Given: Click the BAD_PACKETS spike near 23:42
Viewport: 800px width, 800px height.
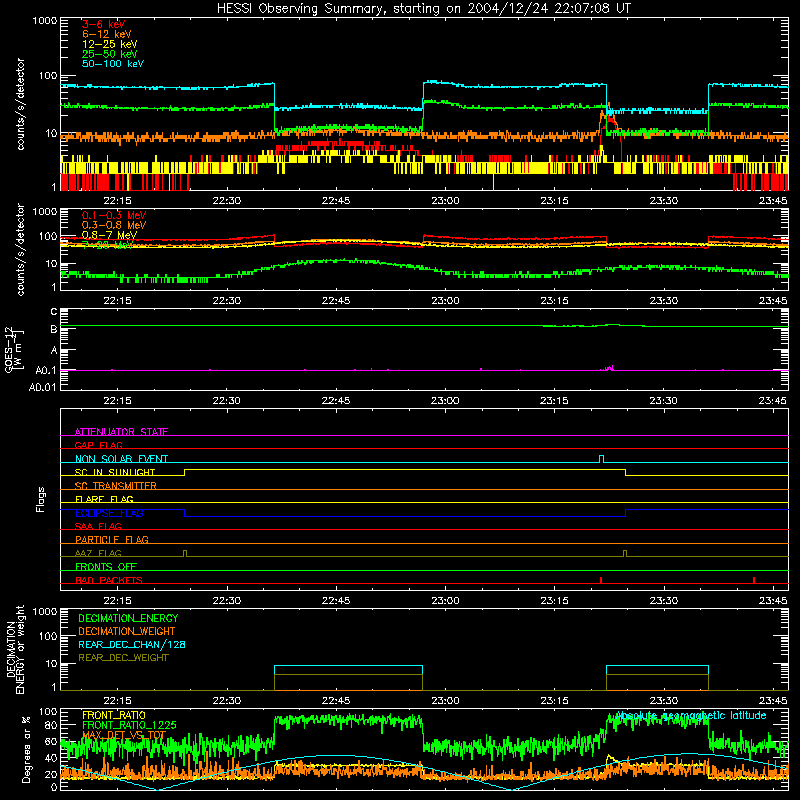Looking at the screenshot, I should [x=754, y=580].
